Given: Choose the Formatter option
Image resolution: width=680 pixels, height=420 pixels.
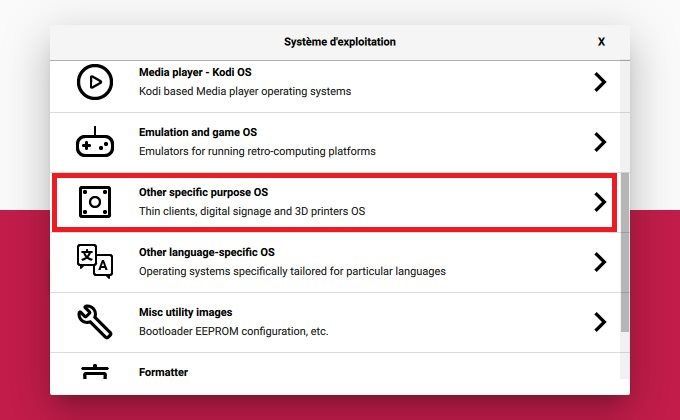Looking at the screenshot, I should click(163, 372).
